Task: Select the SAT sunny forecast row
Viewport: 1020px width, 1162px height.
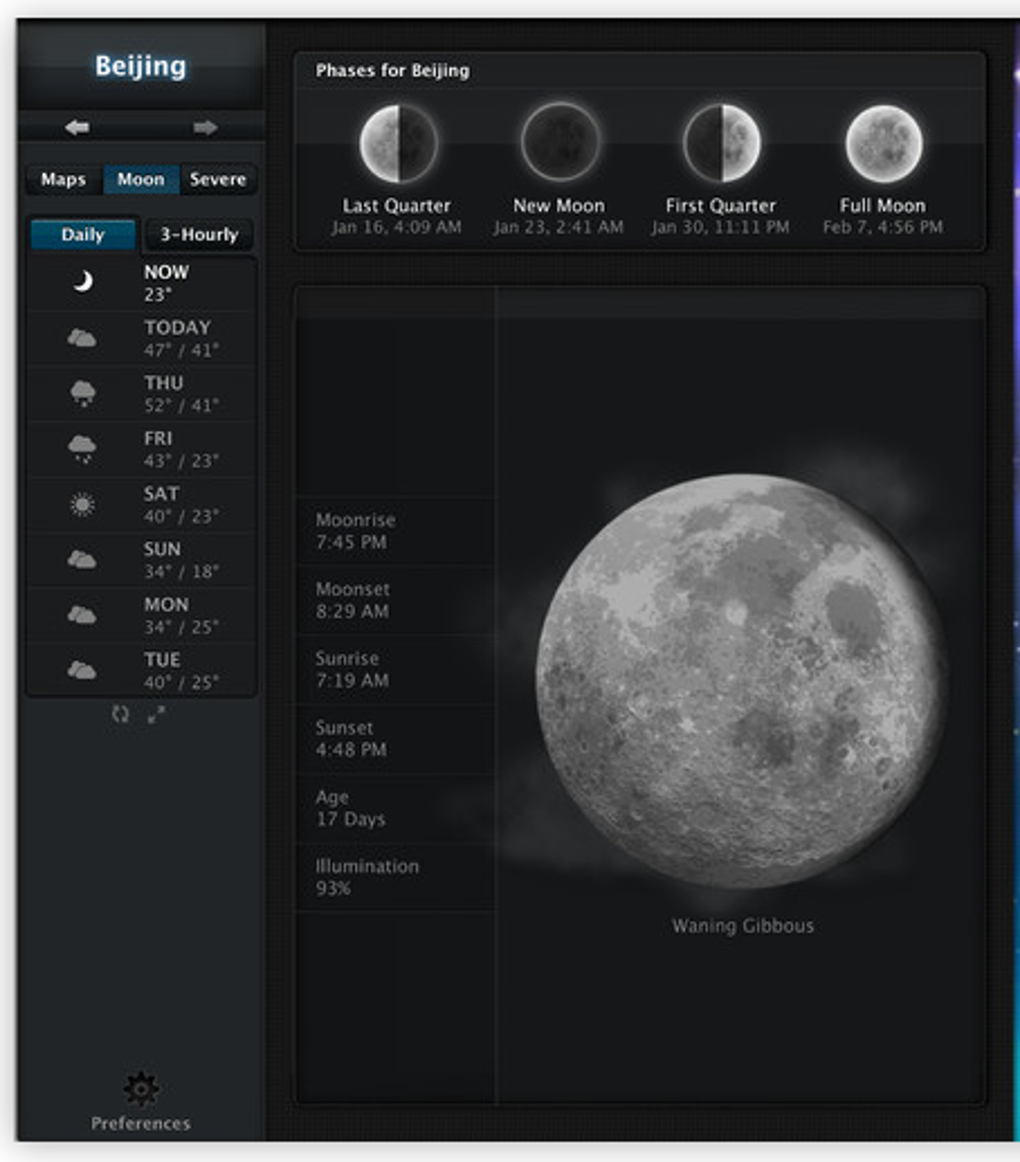Action: [142, 505]
